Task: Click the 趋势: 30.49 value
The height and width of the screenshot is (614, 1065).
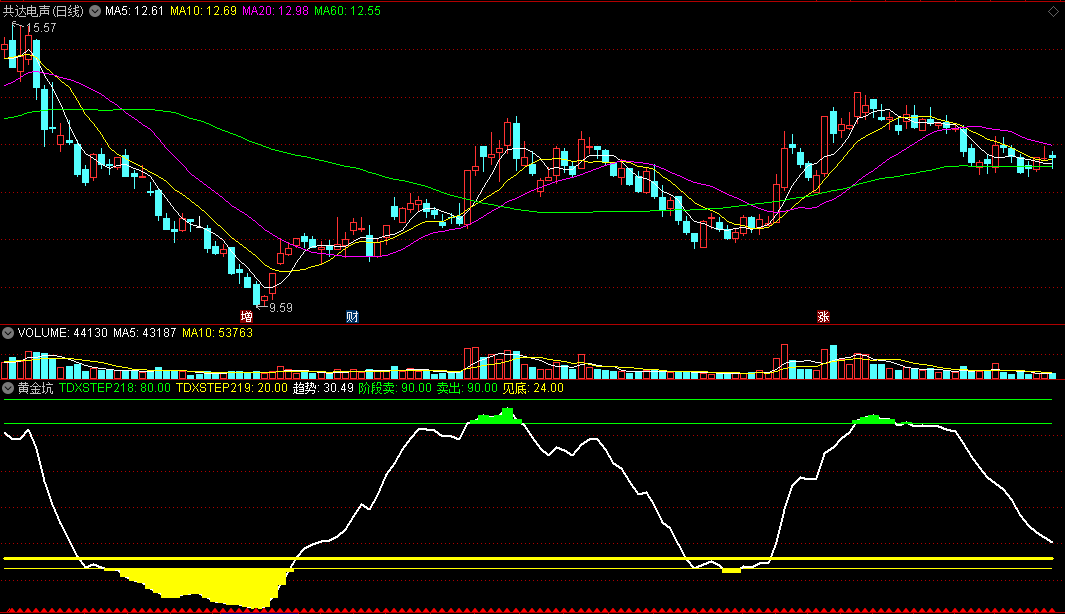Action: click(x=323, y=388)
